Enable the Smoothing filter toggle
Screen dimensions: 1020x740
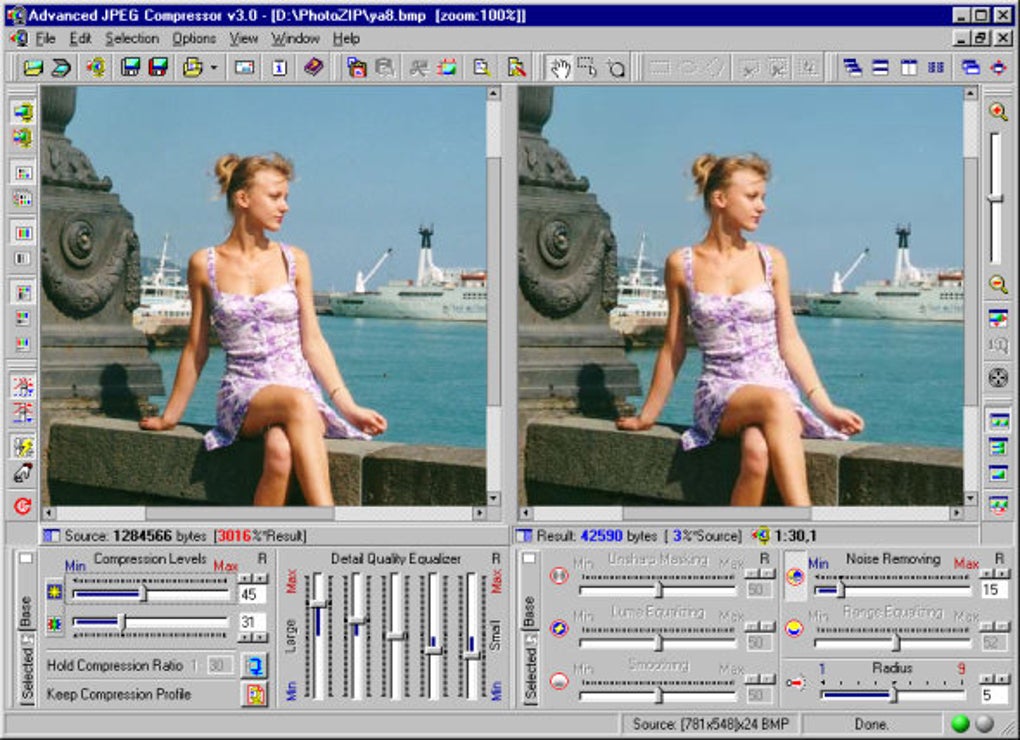click(559, 682)
